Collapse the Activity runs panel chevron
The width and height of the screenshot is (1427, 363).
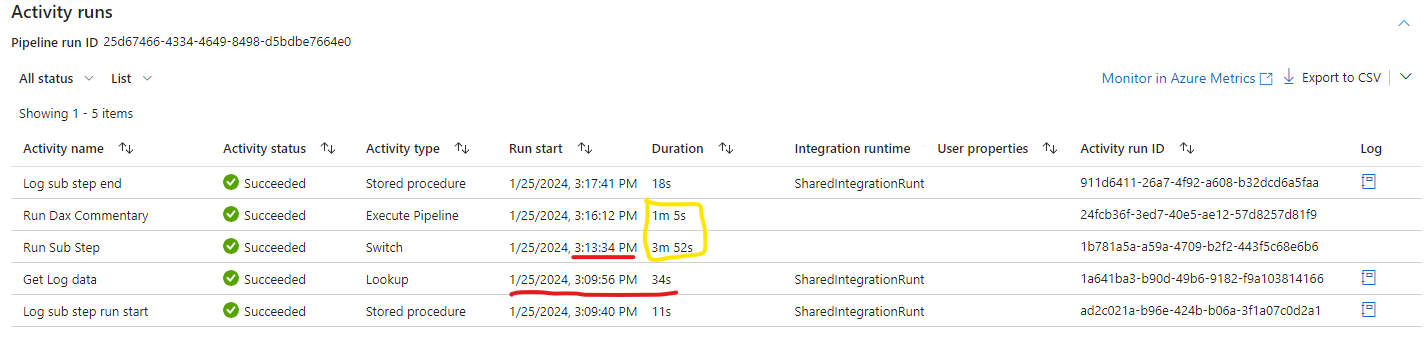click(x=1405, y=24)
